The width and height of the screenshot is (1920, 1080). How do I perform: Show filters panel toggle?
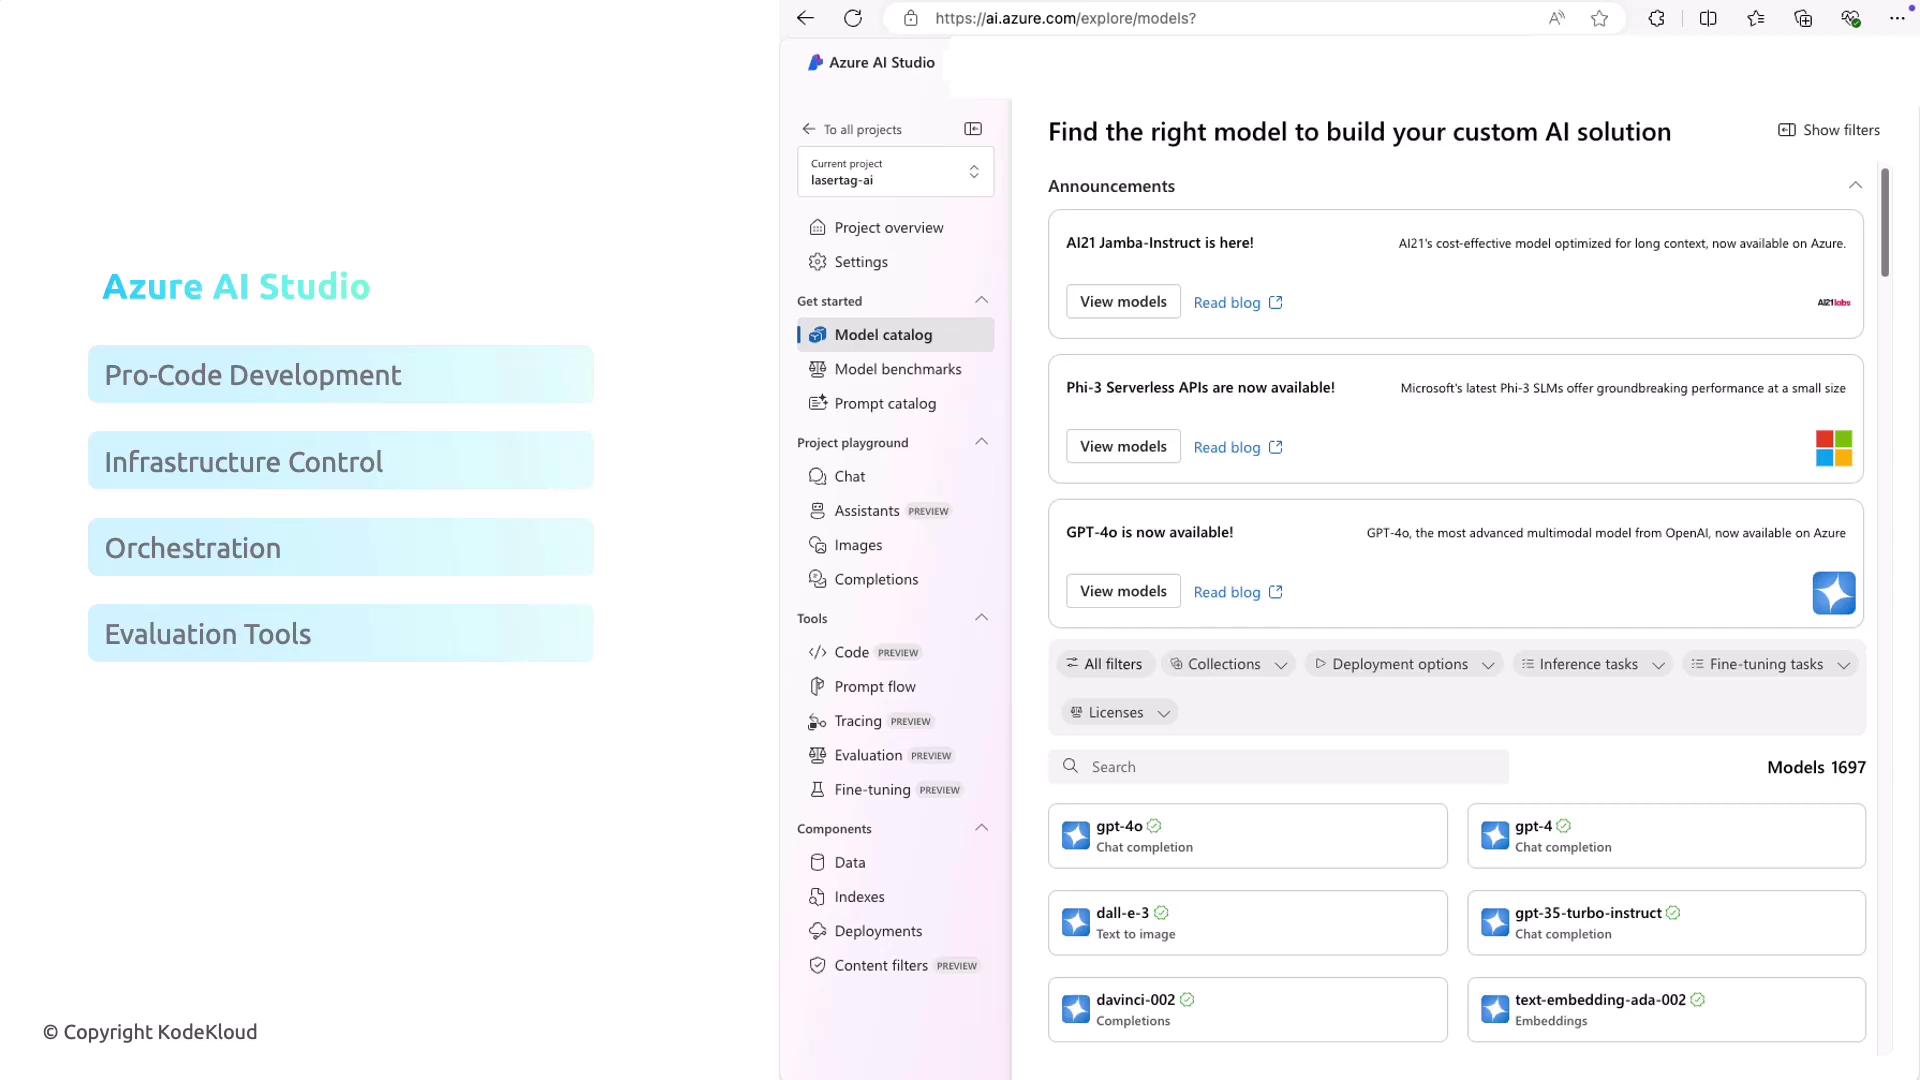click(1828, 130)
